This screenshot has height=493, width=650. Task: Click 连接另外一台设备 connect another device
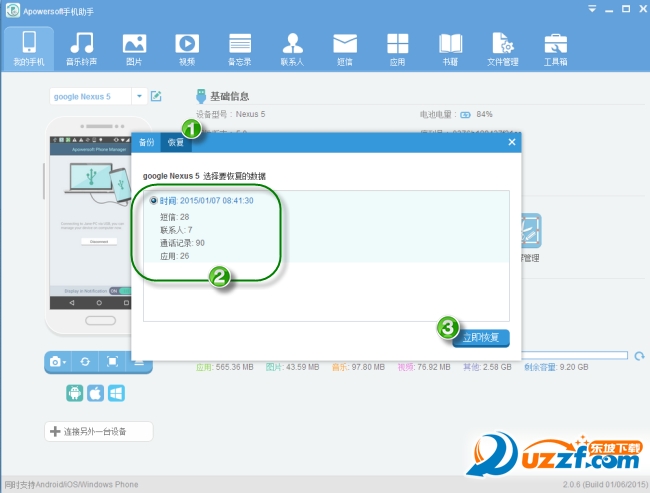99,432
